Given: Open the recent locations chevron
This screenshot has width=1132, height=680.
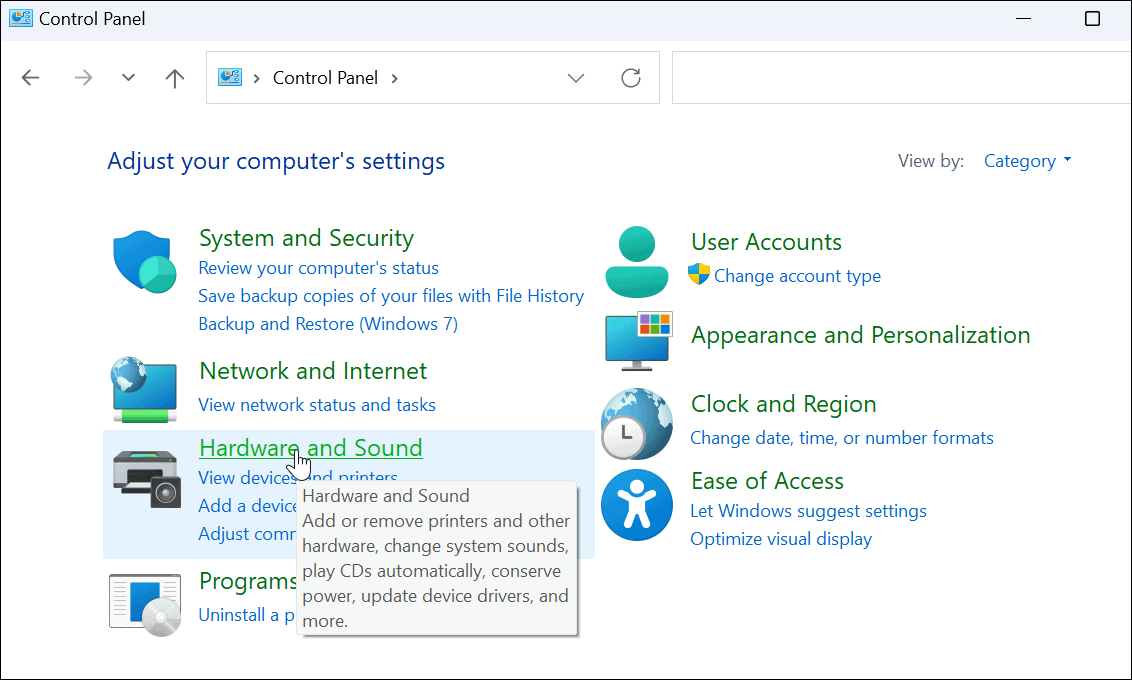Looking at the screenshot, I should pyautogui.click(x=128, y=78).
